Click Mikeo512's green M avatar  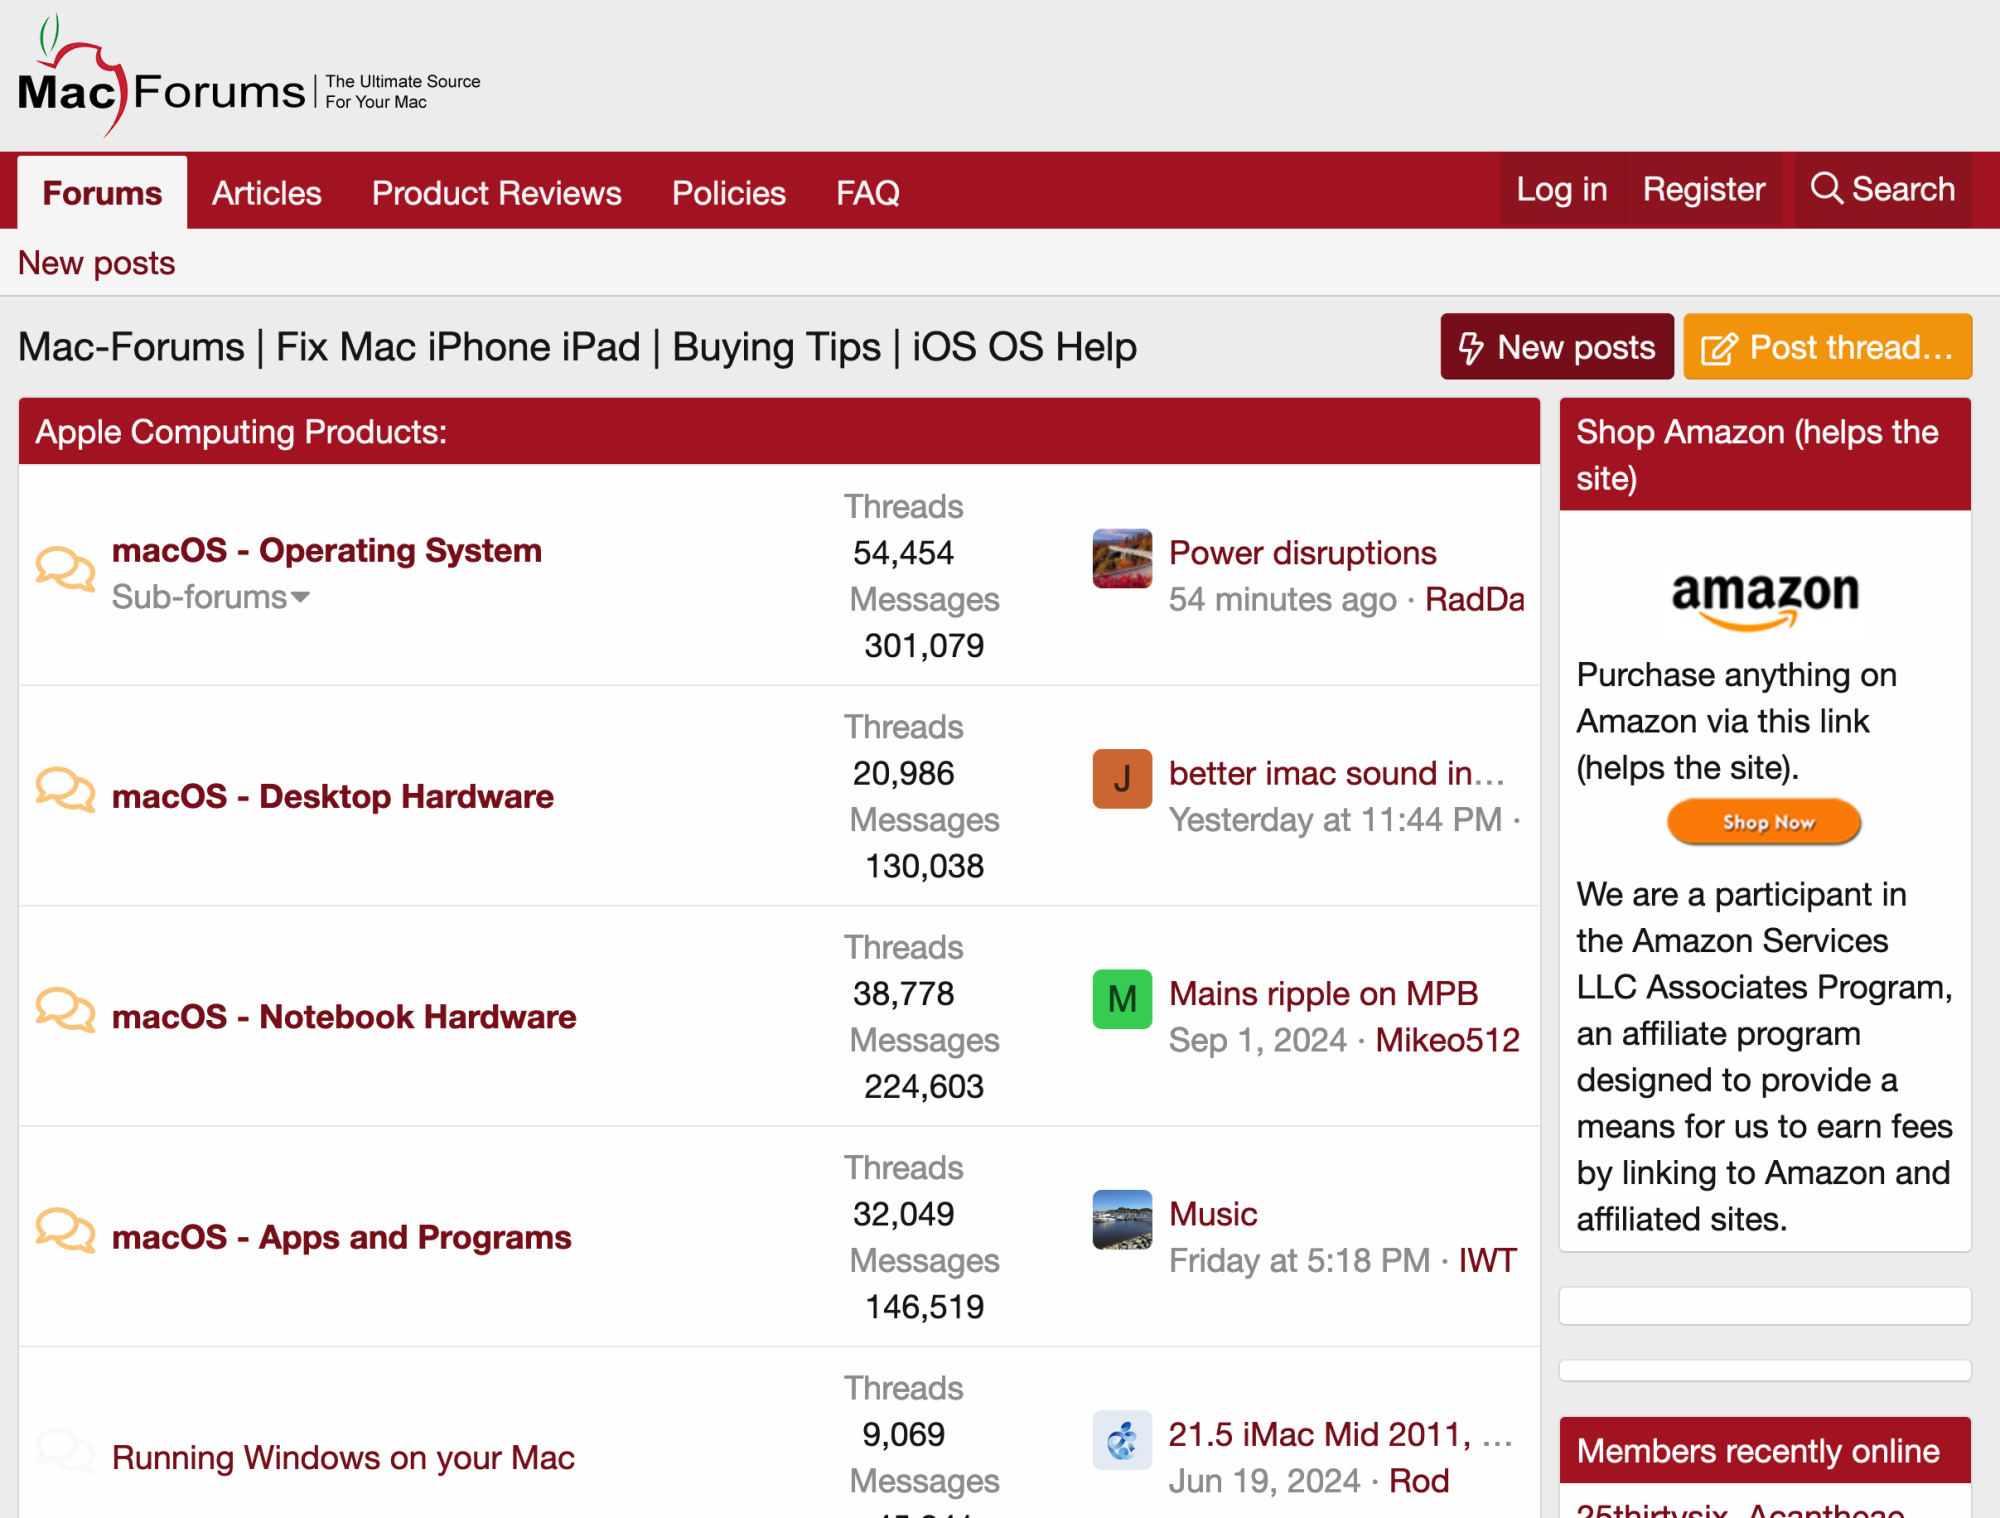[1122, 999]
